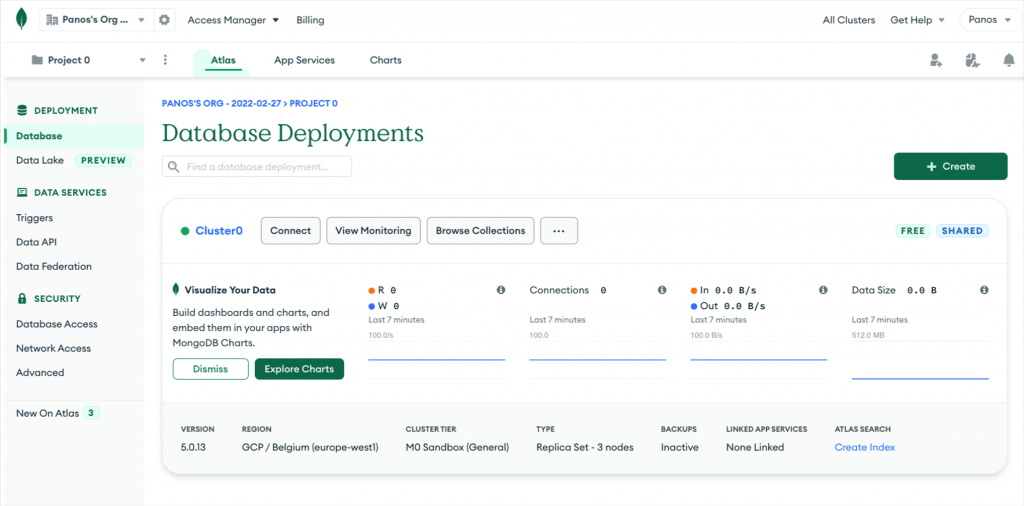Open Data Lake in sidebar
Screen dimensions: 1024x506
click(x=40, y=160)
